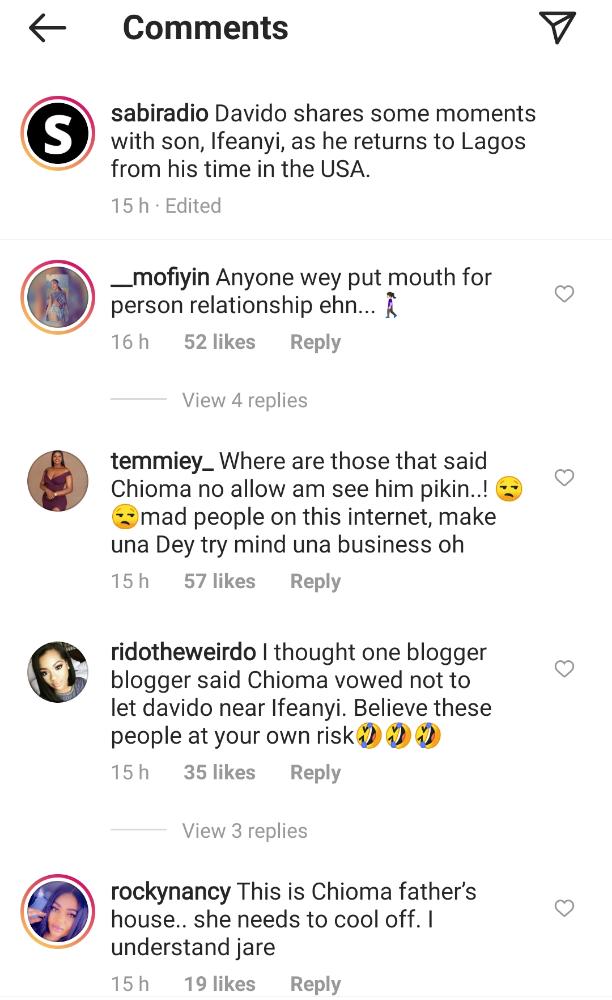
Task: Open the sabiradio username link
Action: tap(156, 114)
